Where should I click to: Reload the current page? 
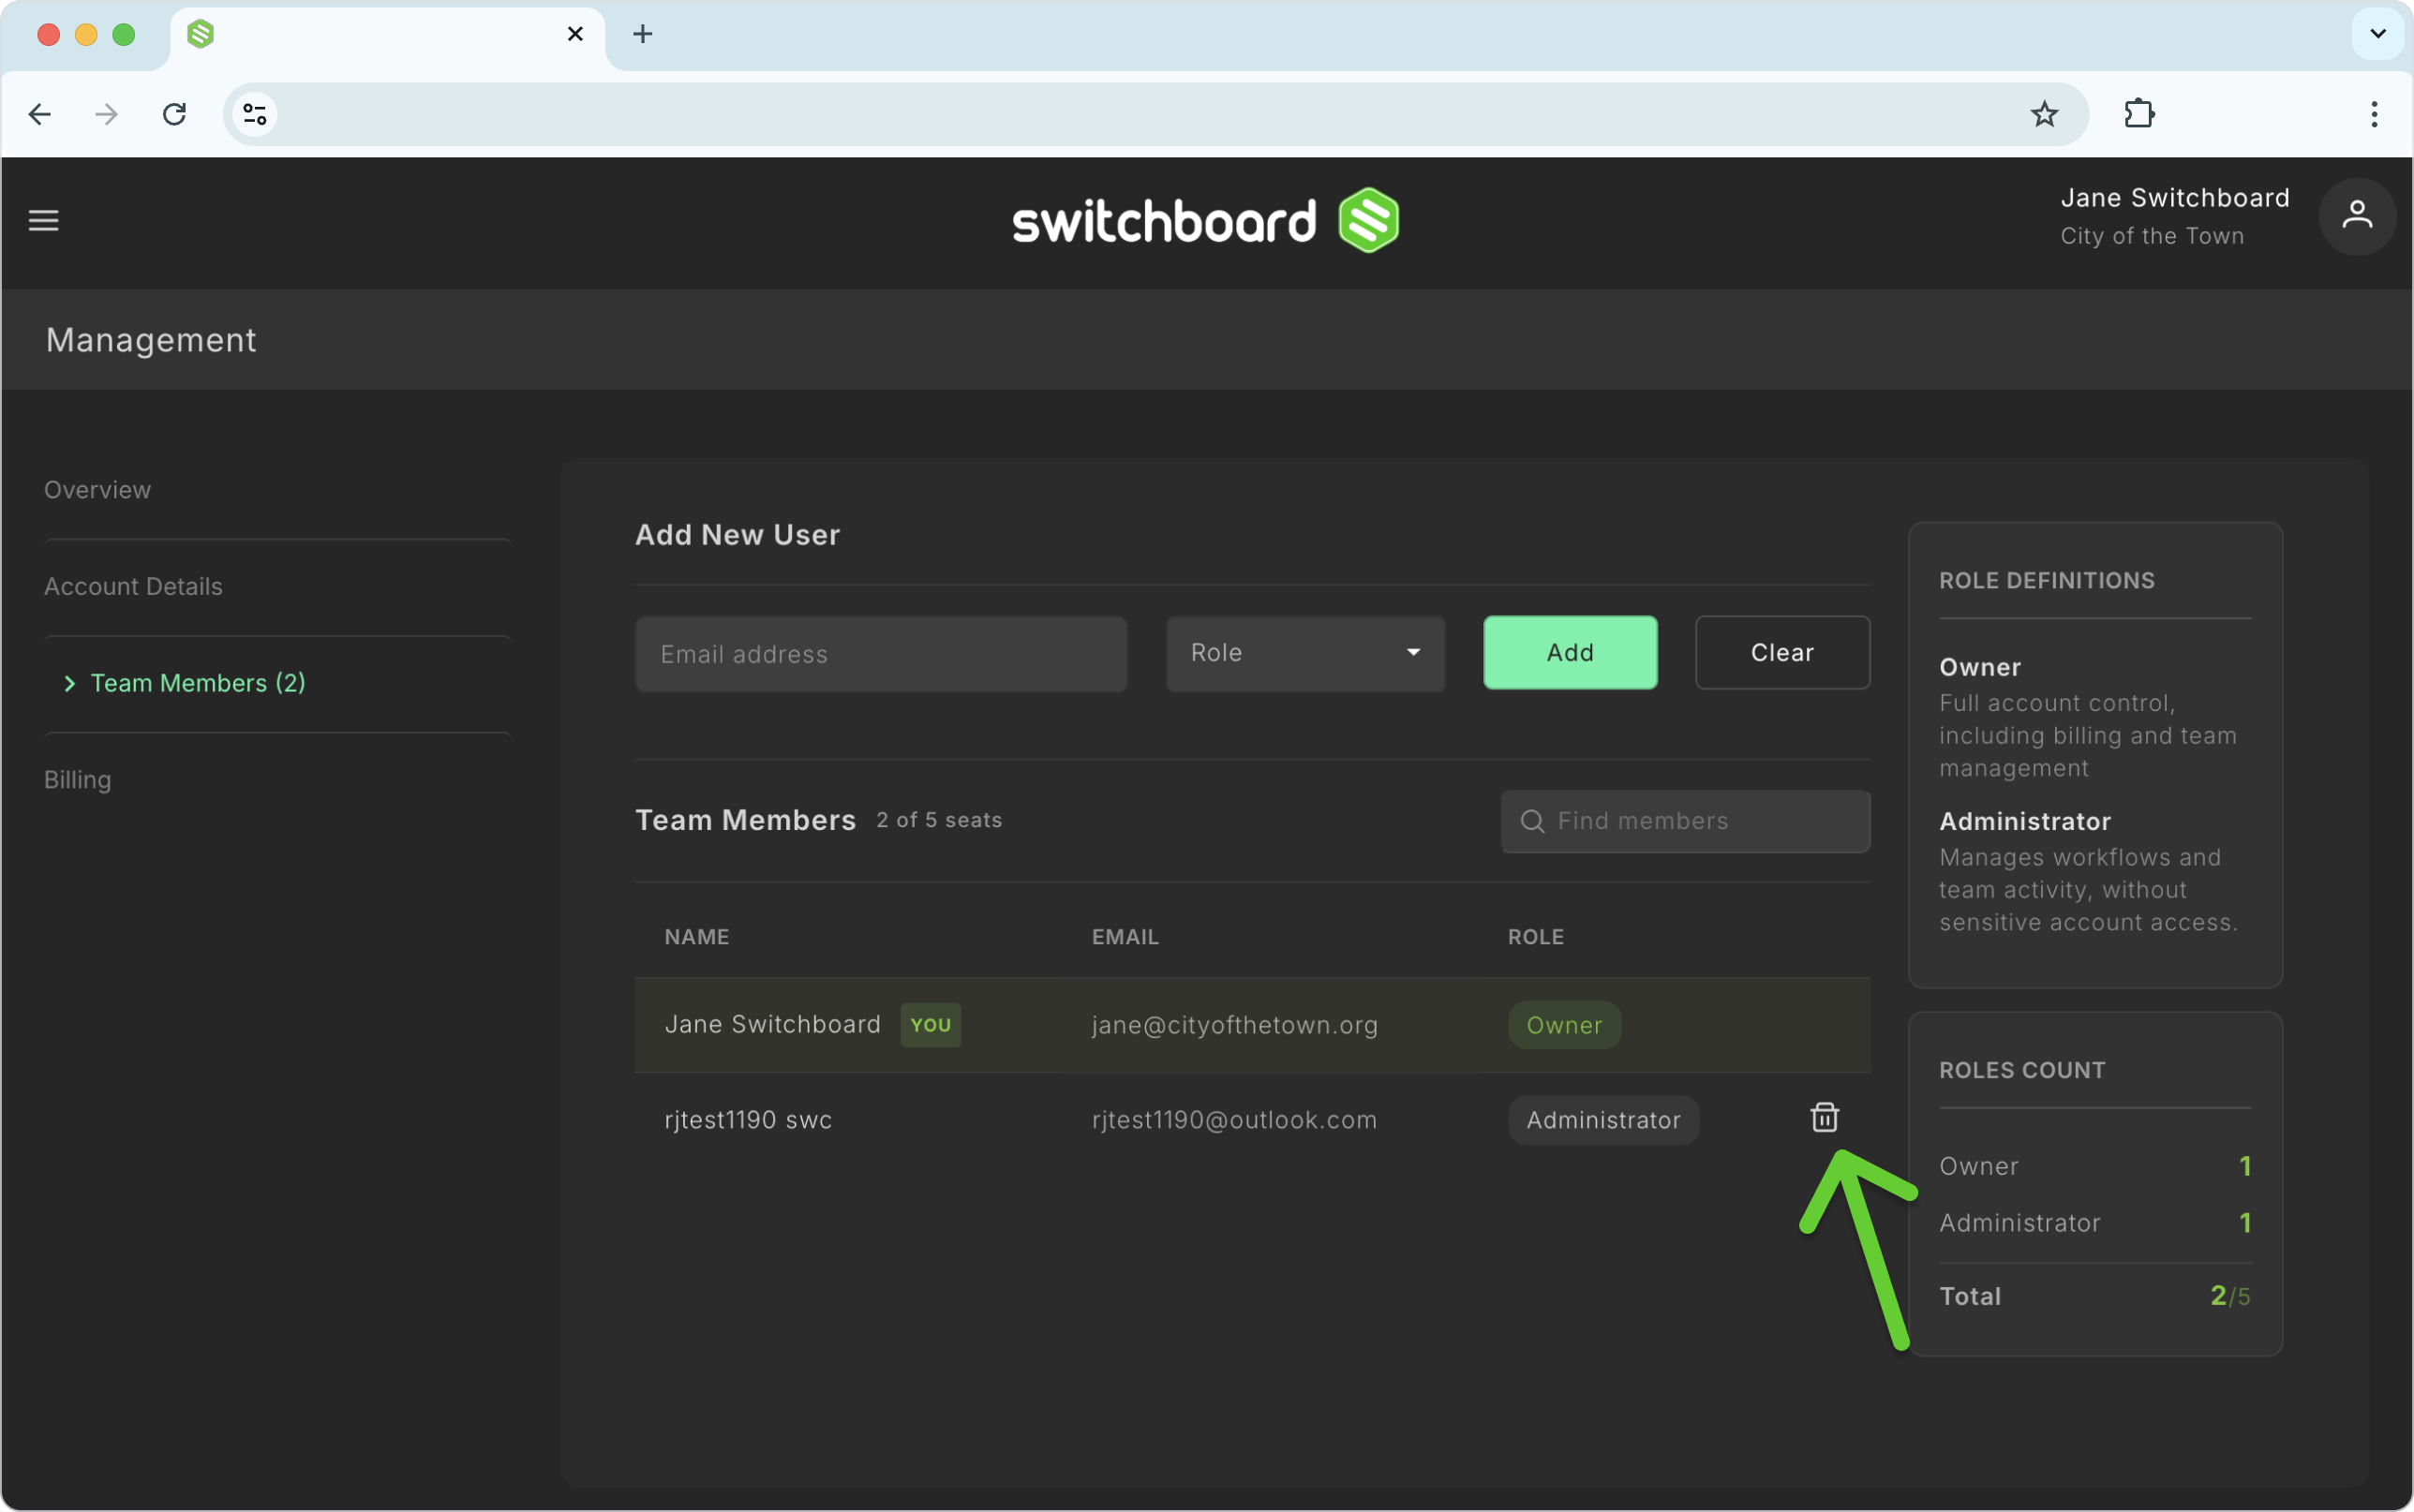click(x=175, y=114)
